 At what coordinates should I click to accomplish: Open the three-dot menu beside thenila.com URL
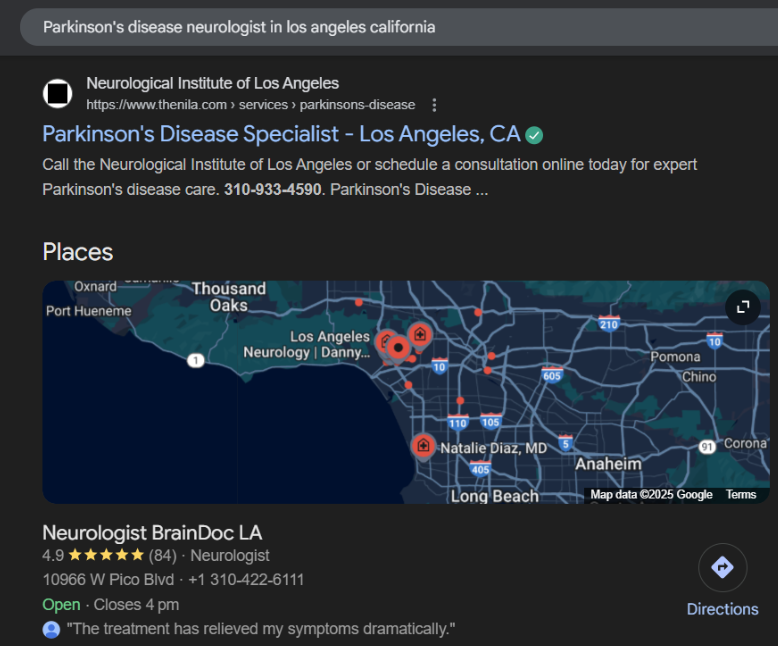point(434,105)
